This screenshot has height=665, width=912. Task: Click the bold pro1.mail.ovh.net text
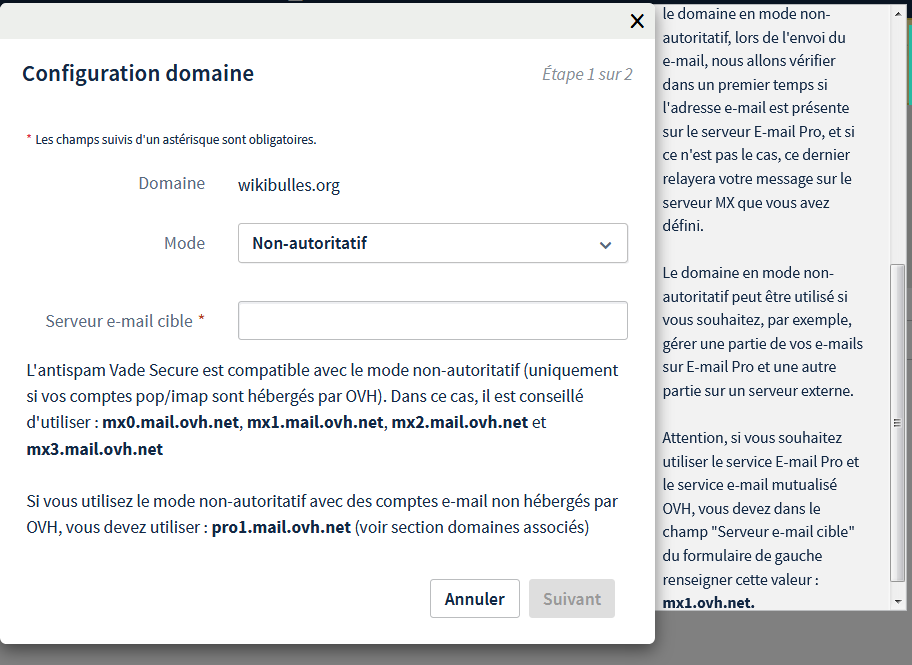coord(281,527)
